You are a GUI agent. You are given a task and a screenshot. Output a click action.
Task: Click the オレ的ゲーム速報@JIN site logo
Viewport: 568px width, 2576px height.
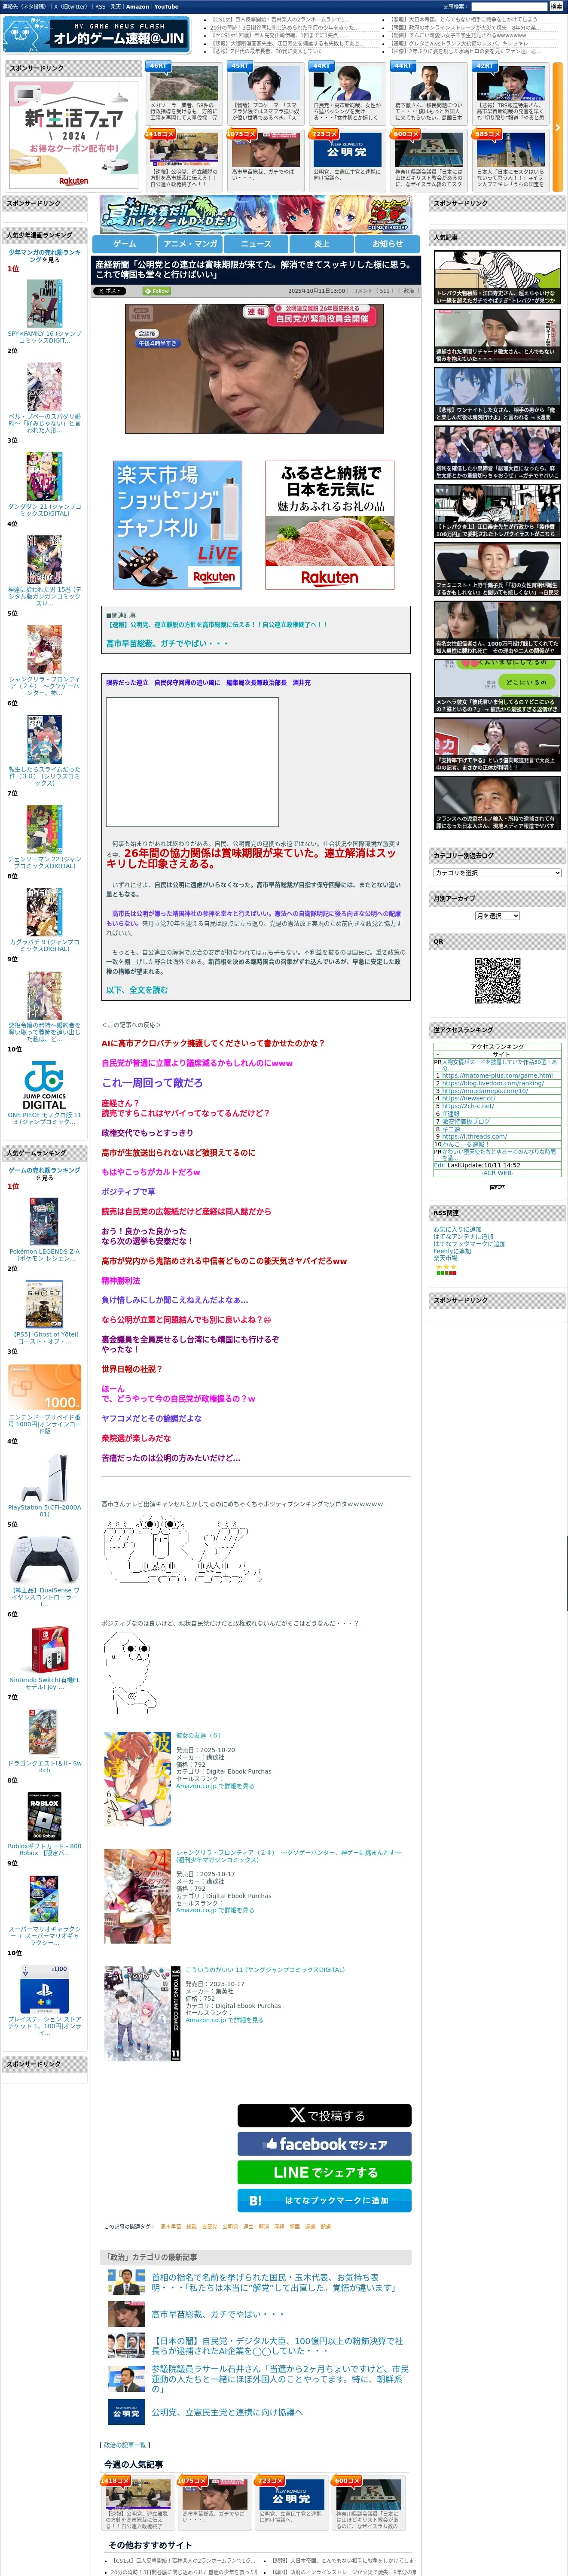click(x=96, y=35)
